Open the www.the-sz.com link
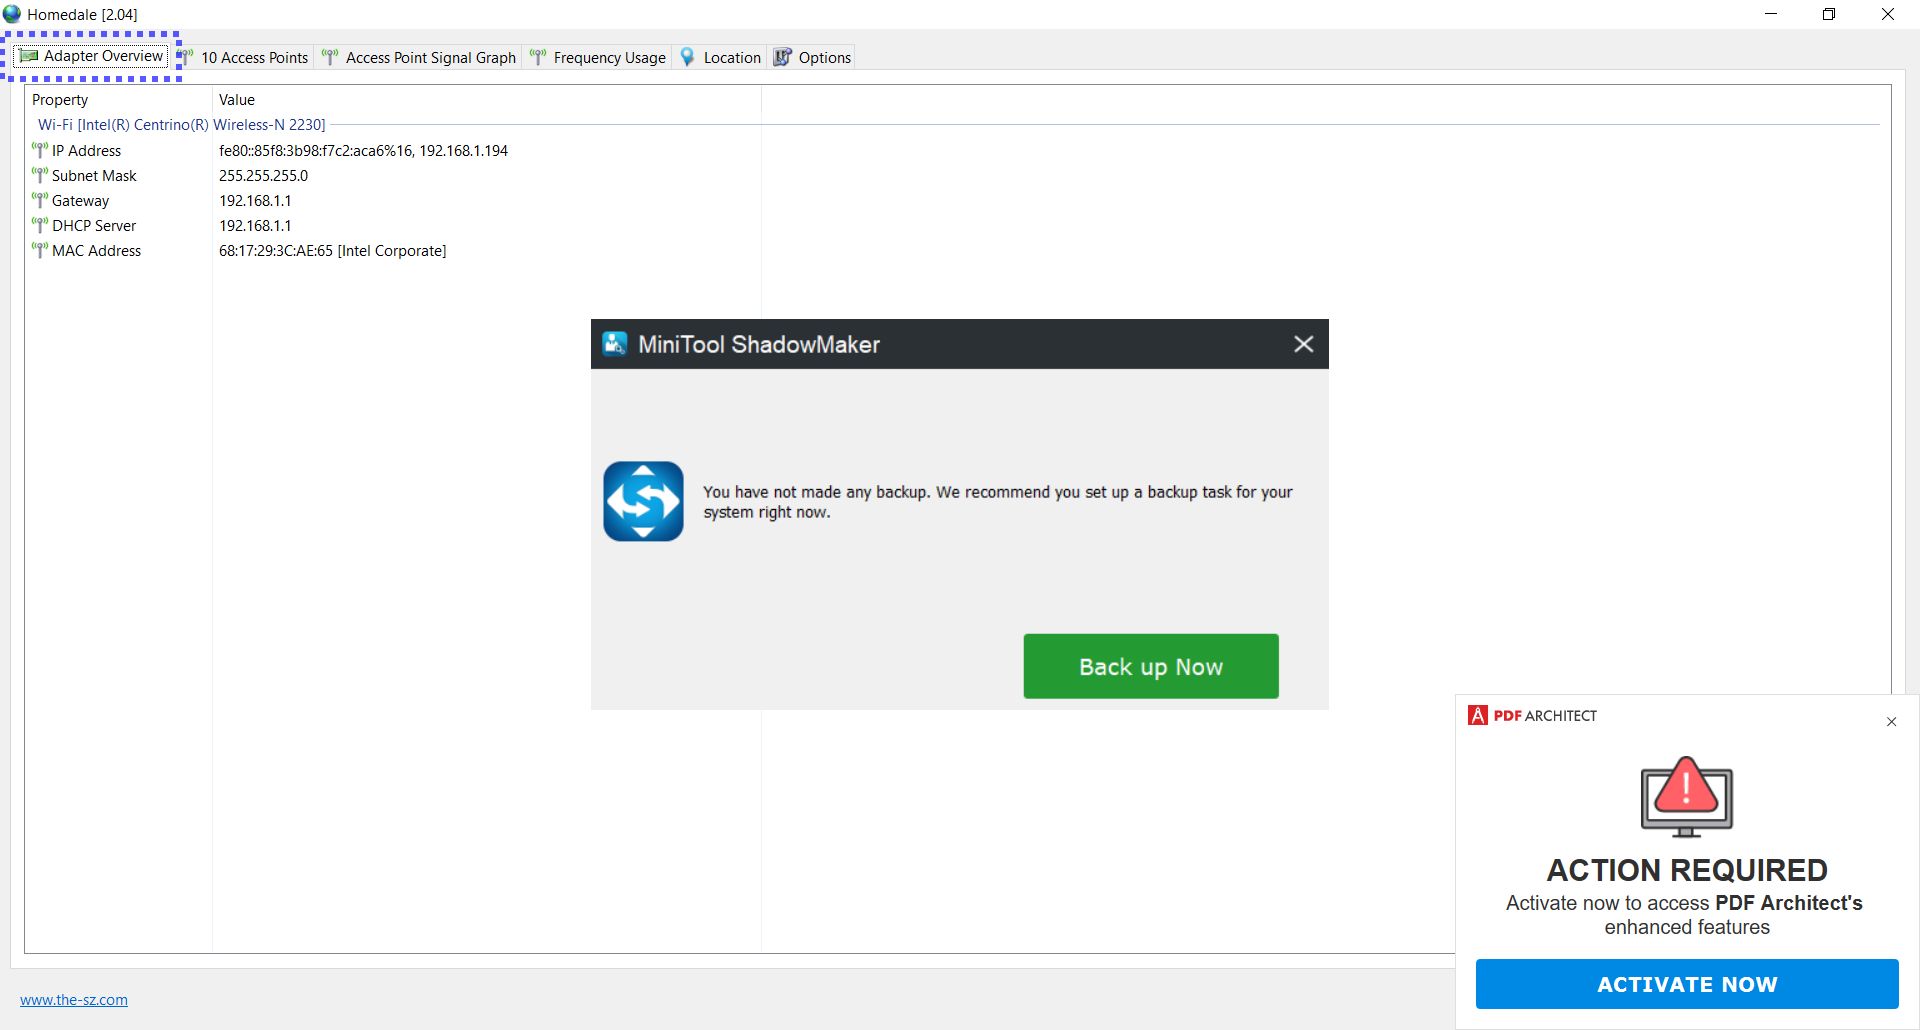 pyautogui.click(x=74, y=1000)
